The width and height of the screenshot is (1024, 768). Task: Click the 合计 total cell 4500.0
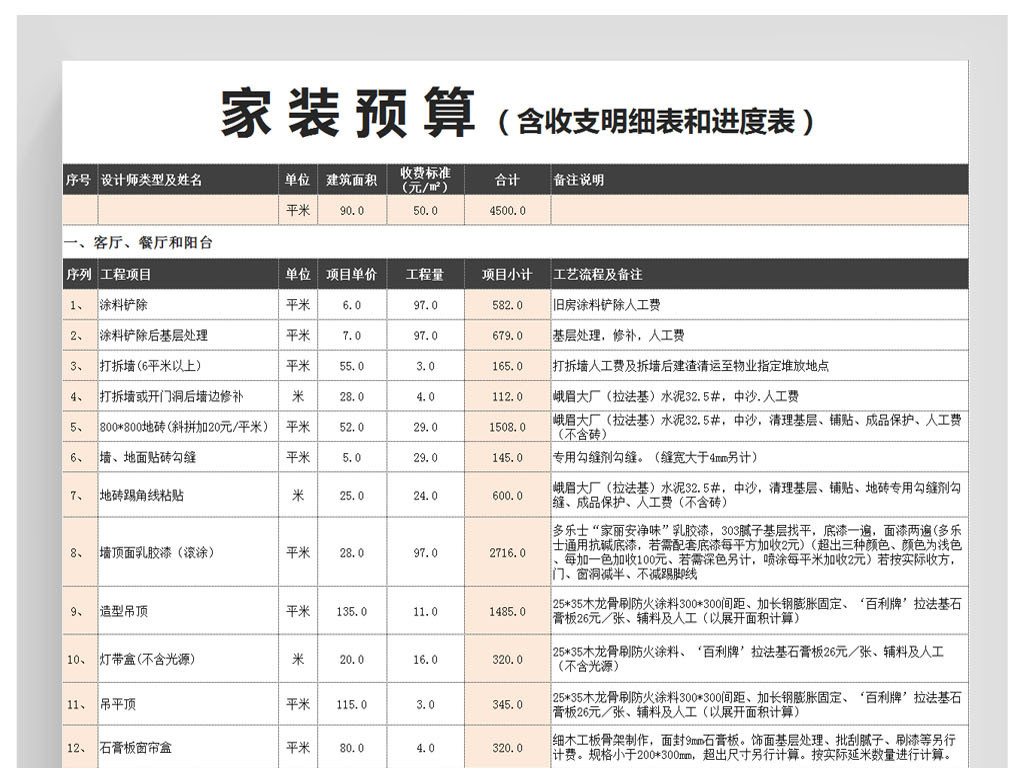[x=504, y=210]
